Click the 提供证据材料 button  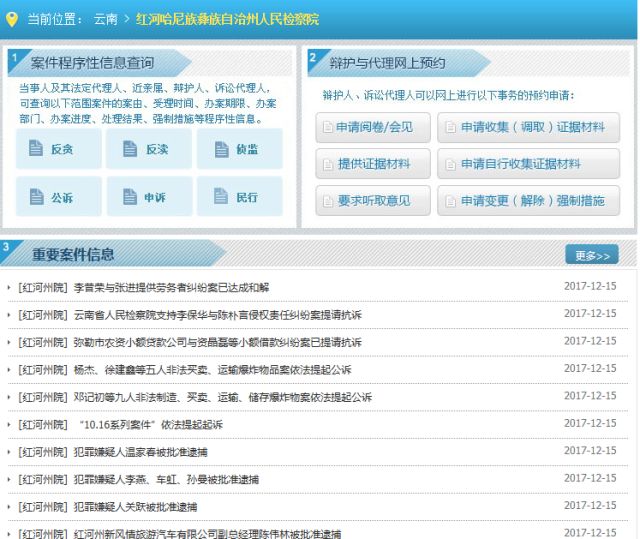pos(373,164)
